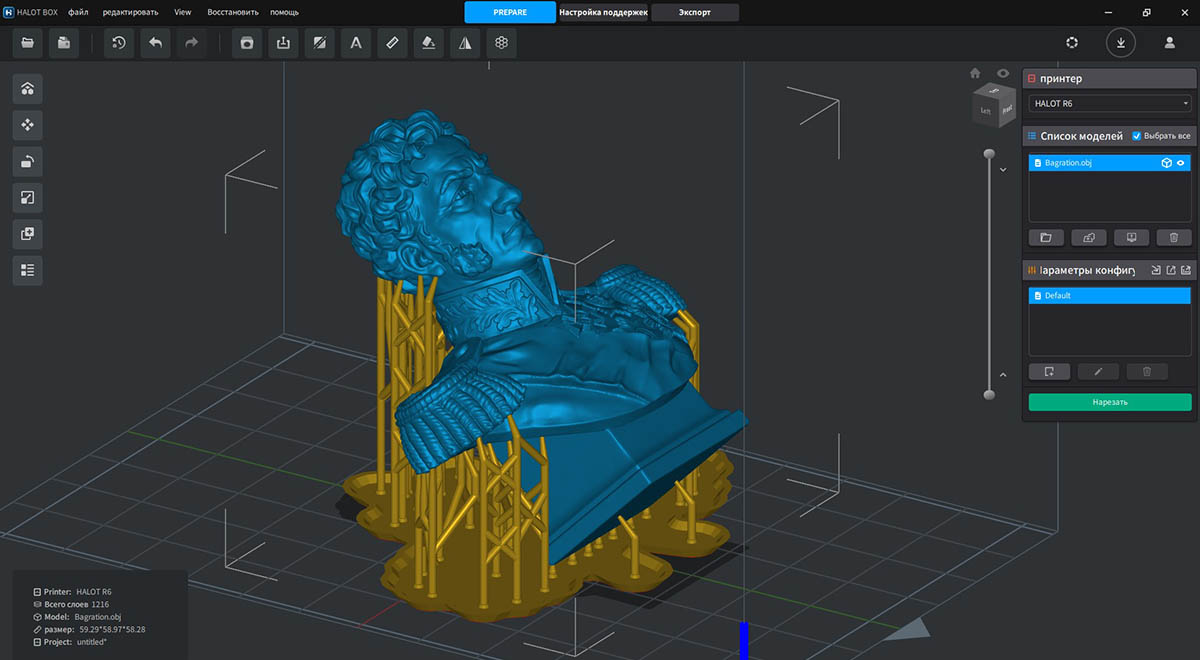Switch to the 'Экспорт' tab
The image size is (1200, 660).
click(695, 13)
